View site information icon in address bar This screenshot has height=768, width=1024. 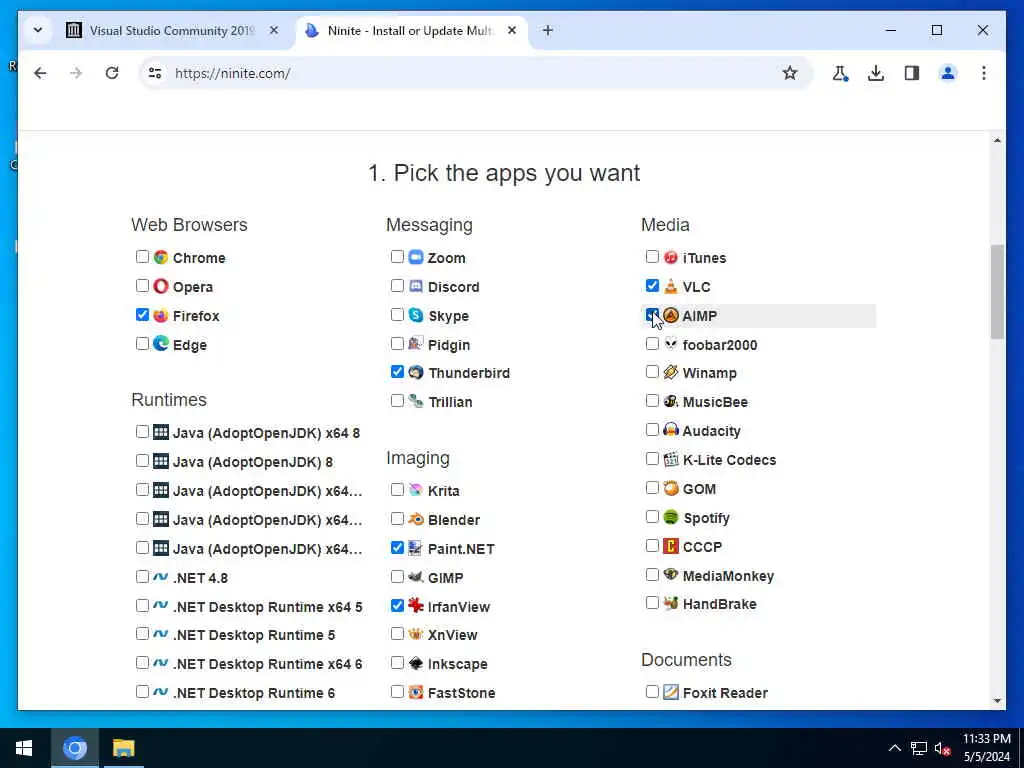pos(155,73)
